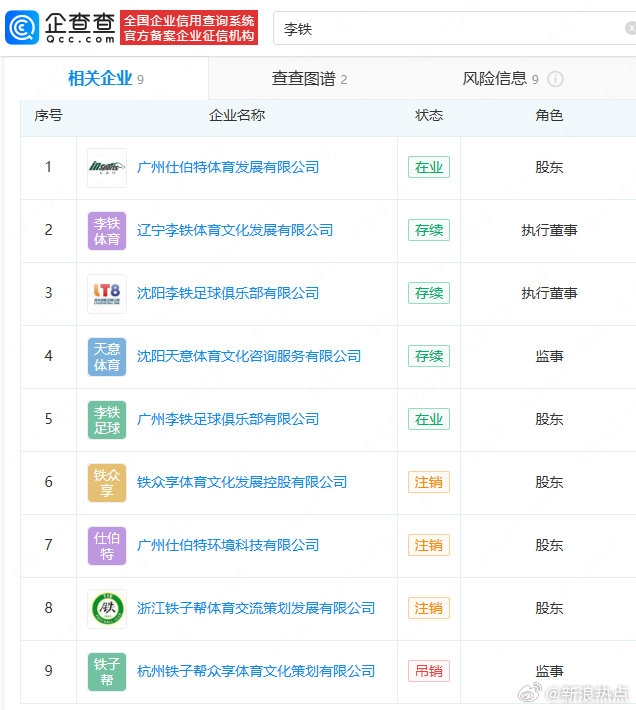Click the blue 天意体育 logo badge

(x=107, y=356)
